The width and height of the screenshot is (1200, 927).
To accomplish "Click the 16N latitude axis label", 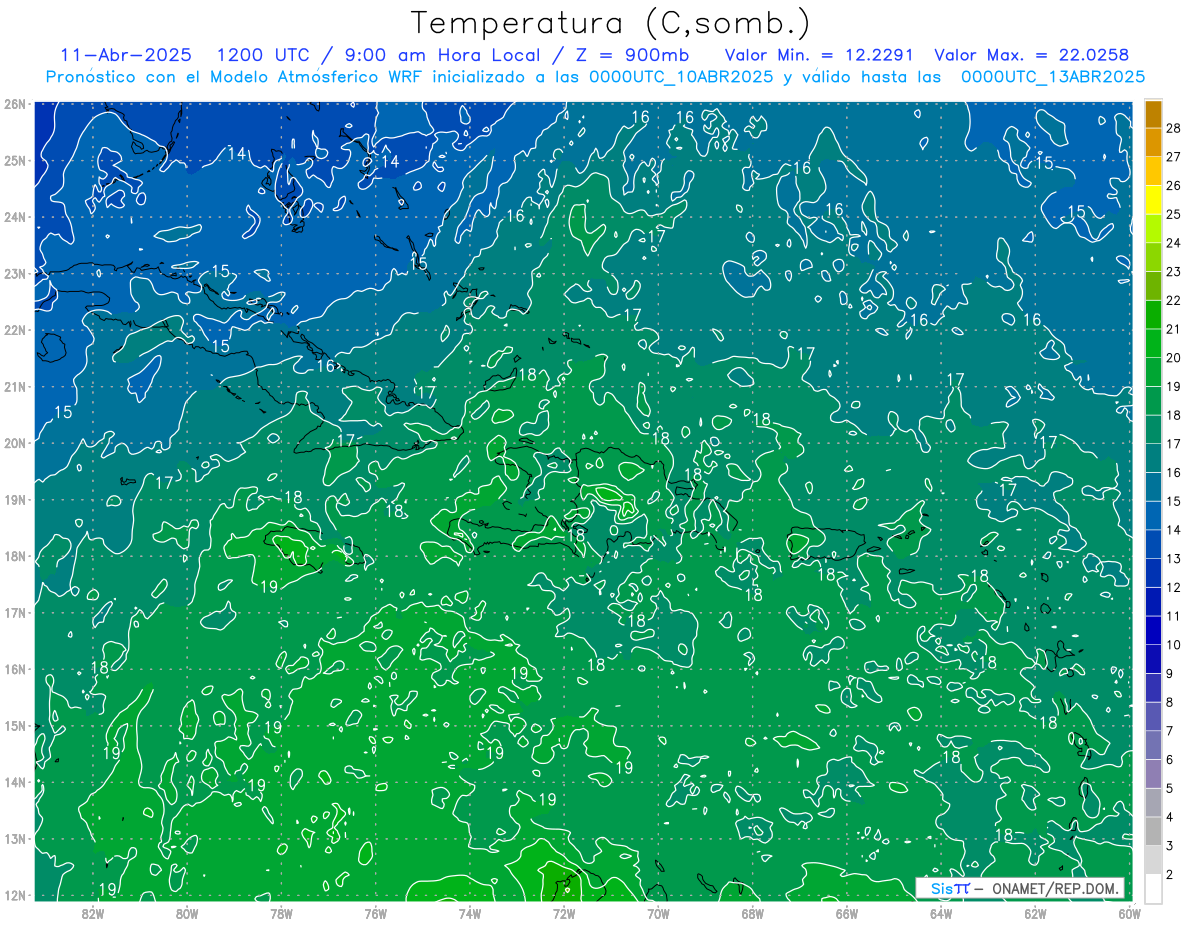I will pos(15,669).
